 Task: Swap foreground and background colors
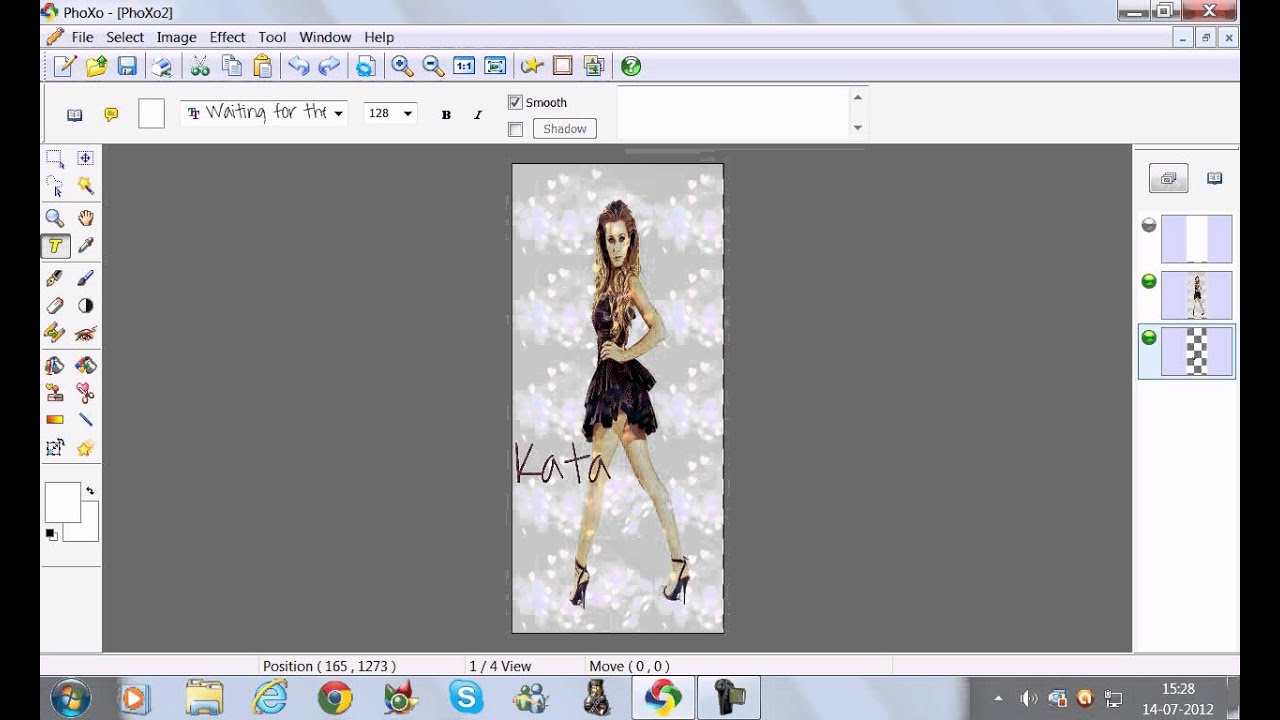click(90, 491)
